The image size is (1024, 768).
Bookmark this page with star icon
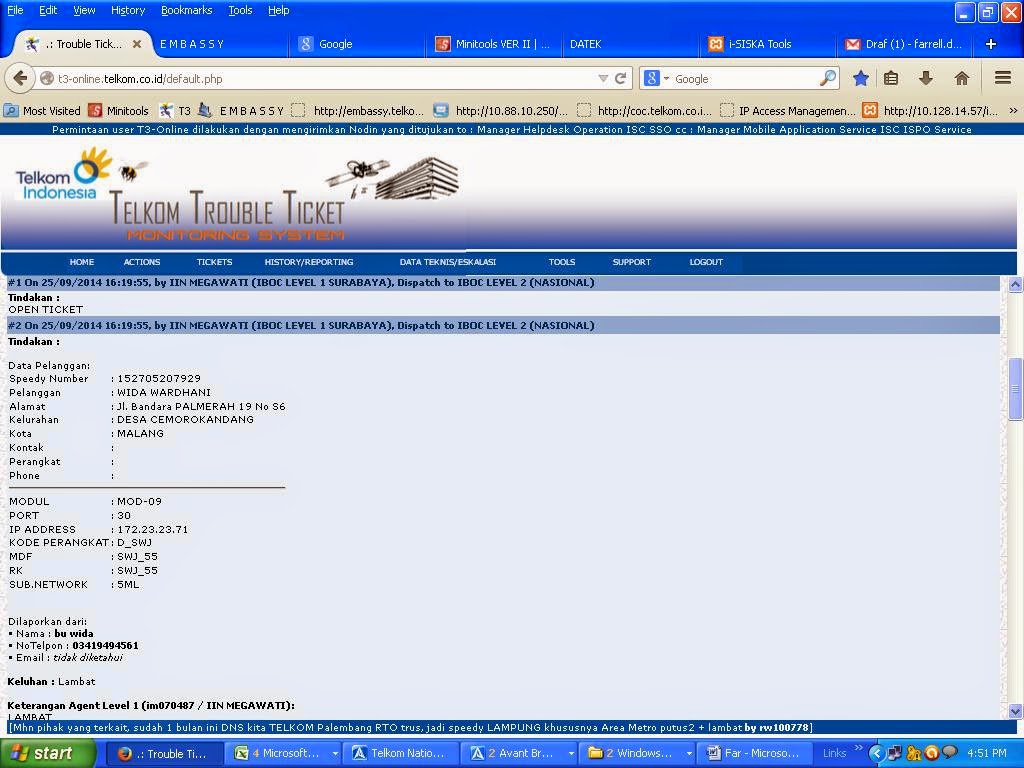[860, 78]
